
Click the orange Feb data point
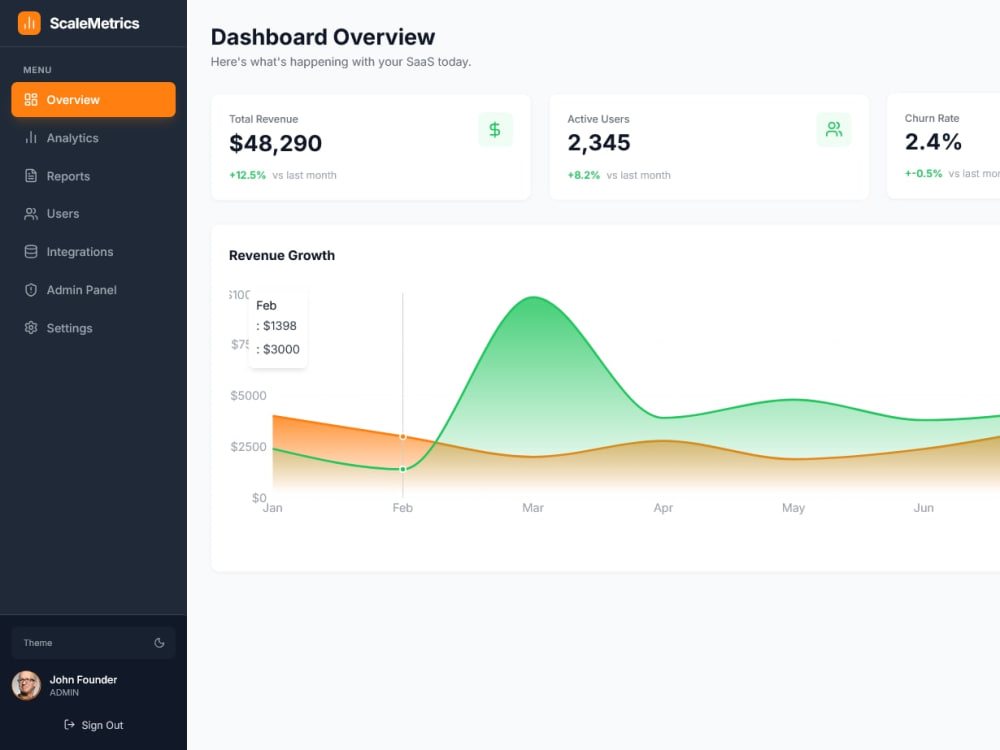[403, 437]
